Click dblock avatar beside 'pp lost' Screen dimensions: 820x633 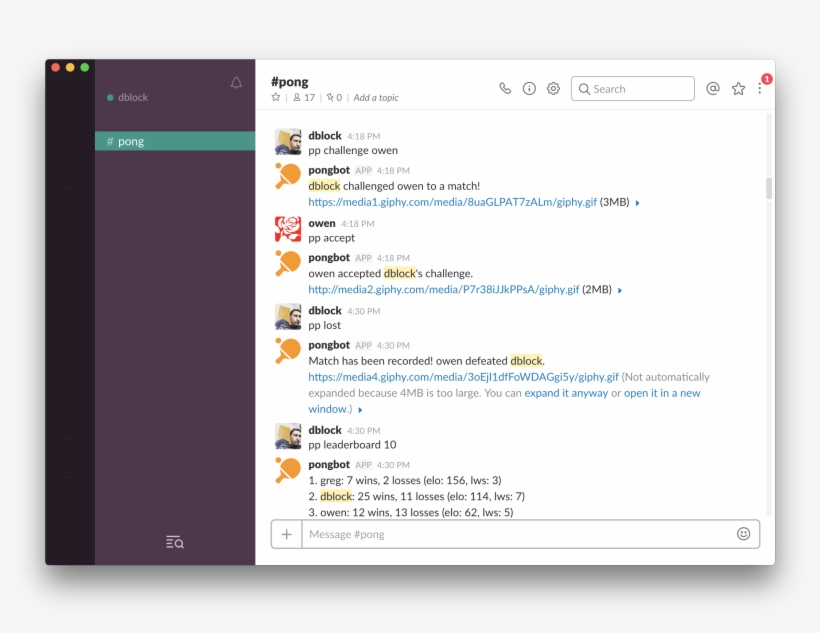click(288, 316)
